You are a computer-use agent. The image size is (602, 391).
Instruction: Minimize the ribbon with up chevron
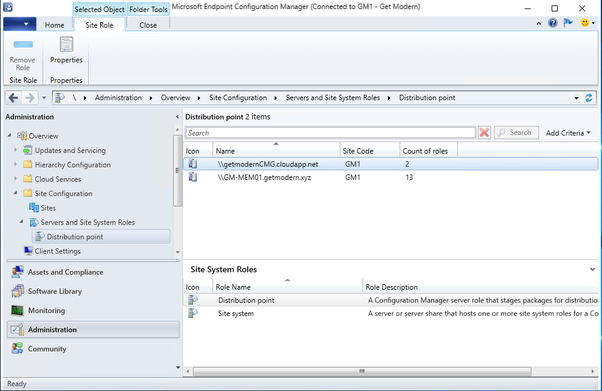tap(539, 24)
